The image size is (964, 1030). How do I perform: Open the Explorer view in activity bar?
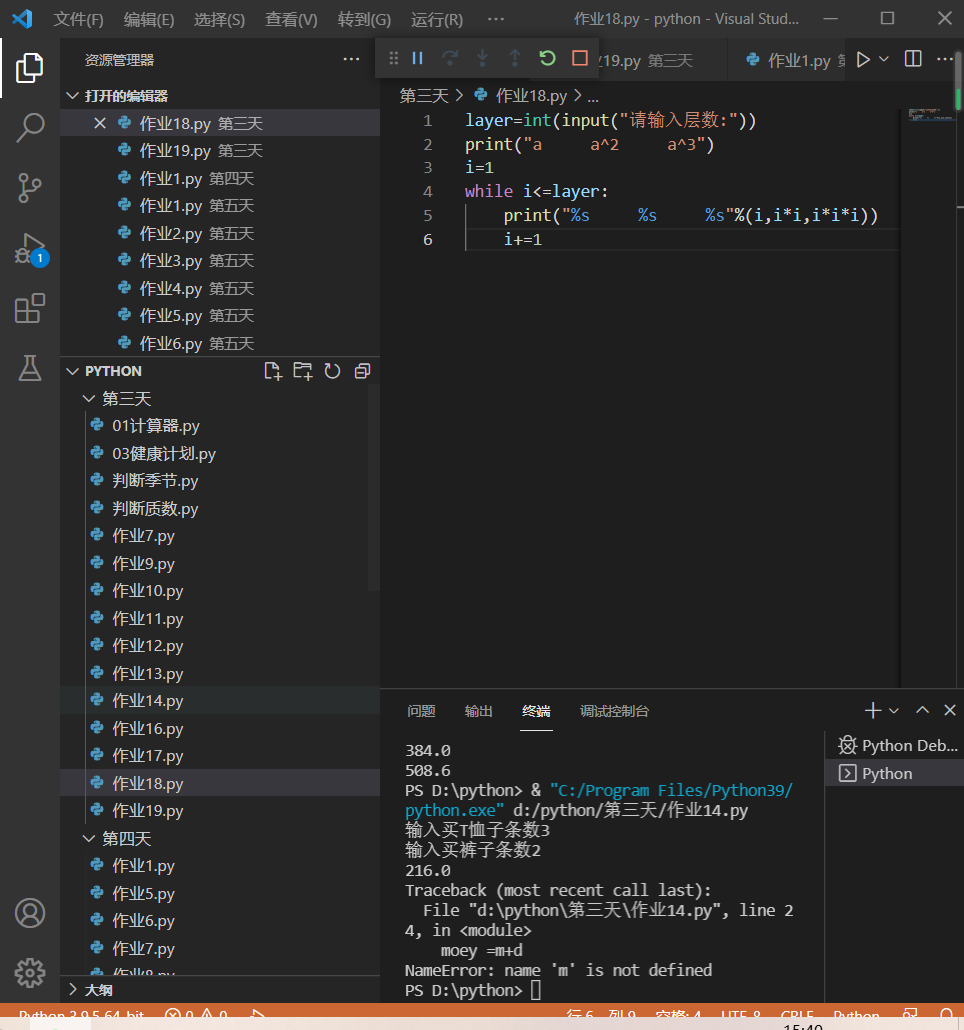[x=30, y=68]
